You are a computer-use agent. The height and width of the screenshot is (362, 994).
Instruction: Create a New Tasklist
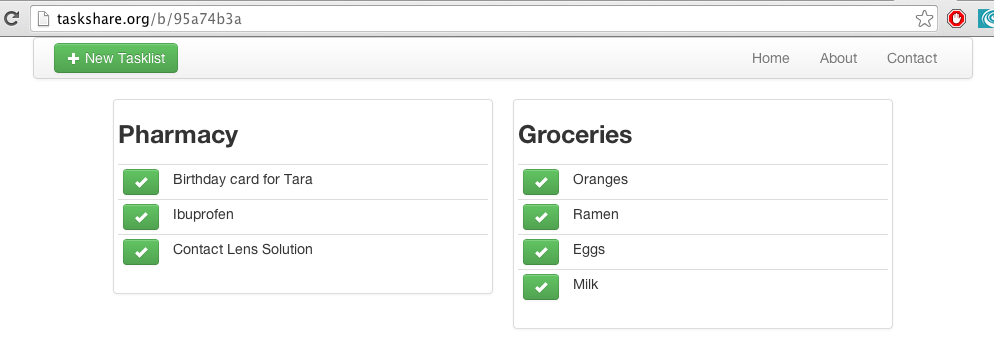tap(116, 58)
